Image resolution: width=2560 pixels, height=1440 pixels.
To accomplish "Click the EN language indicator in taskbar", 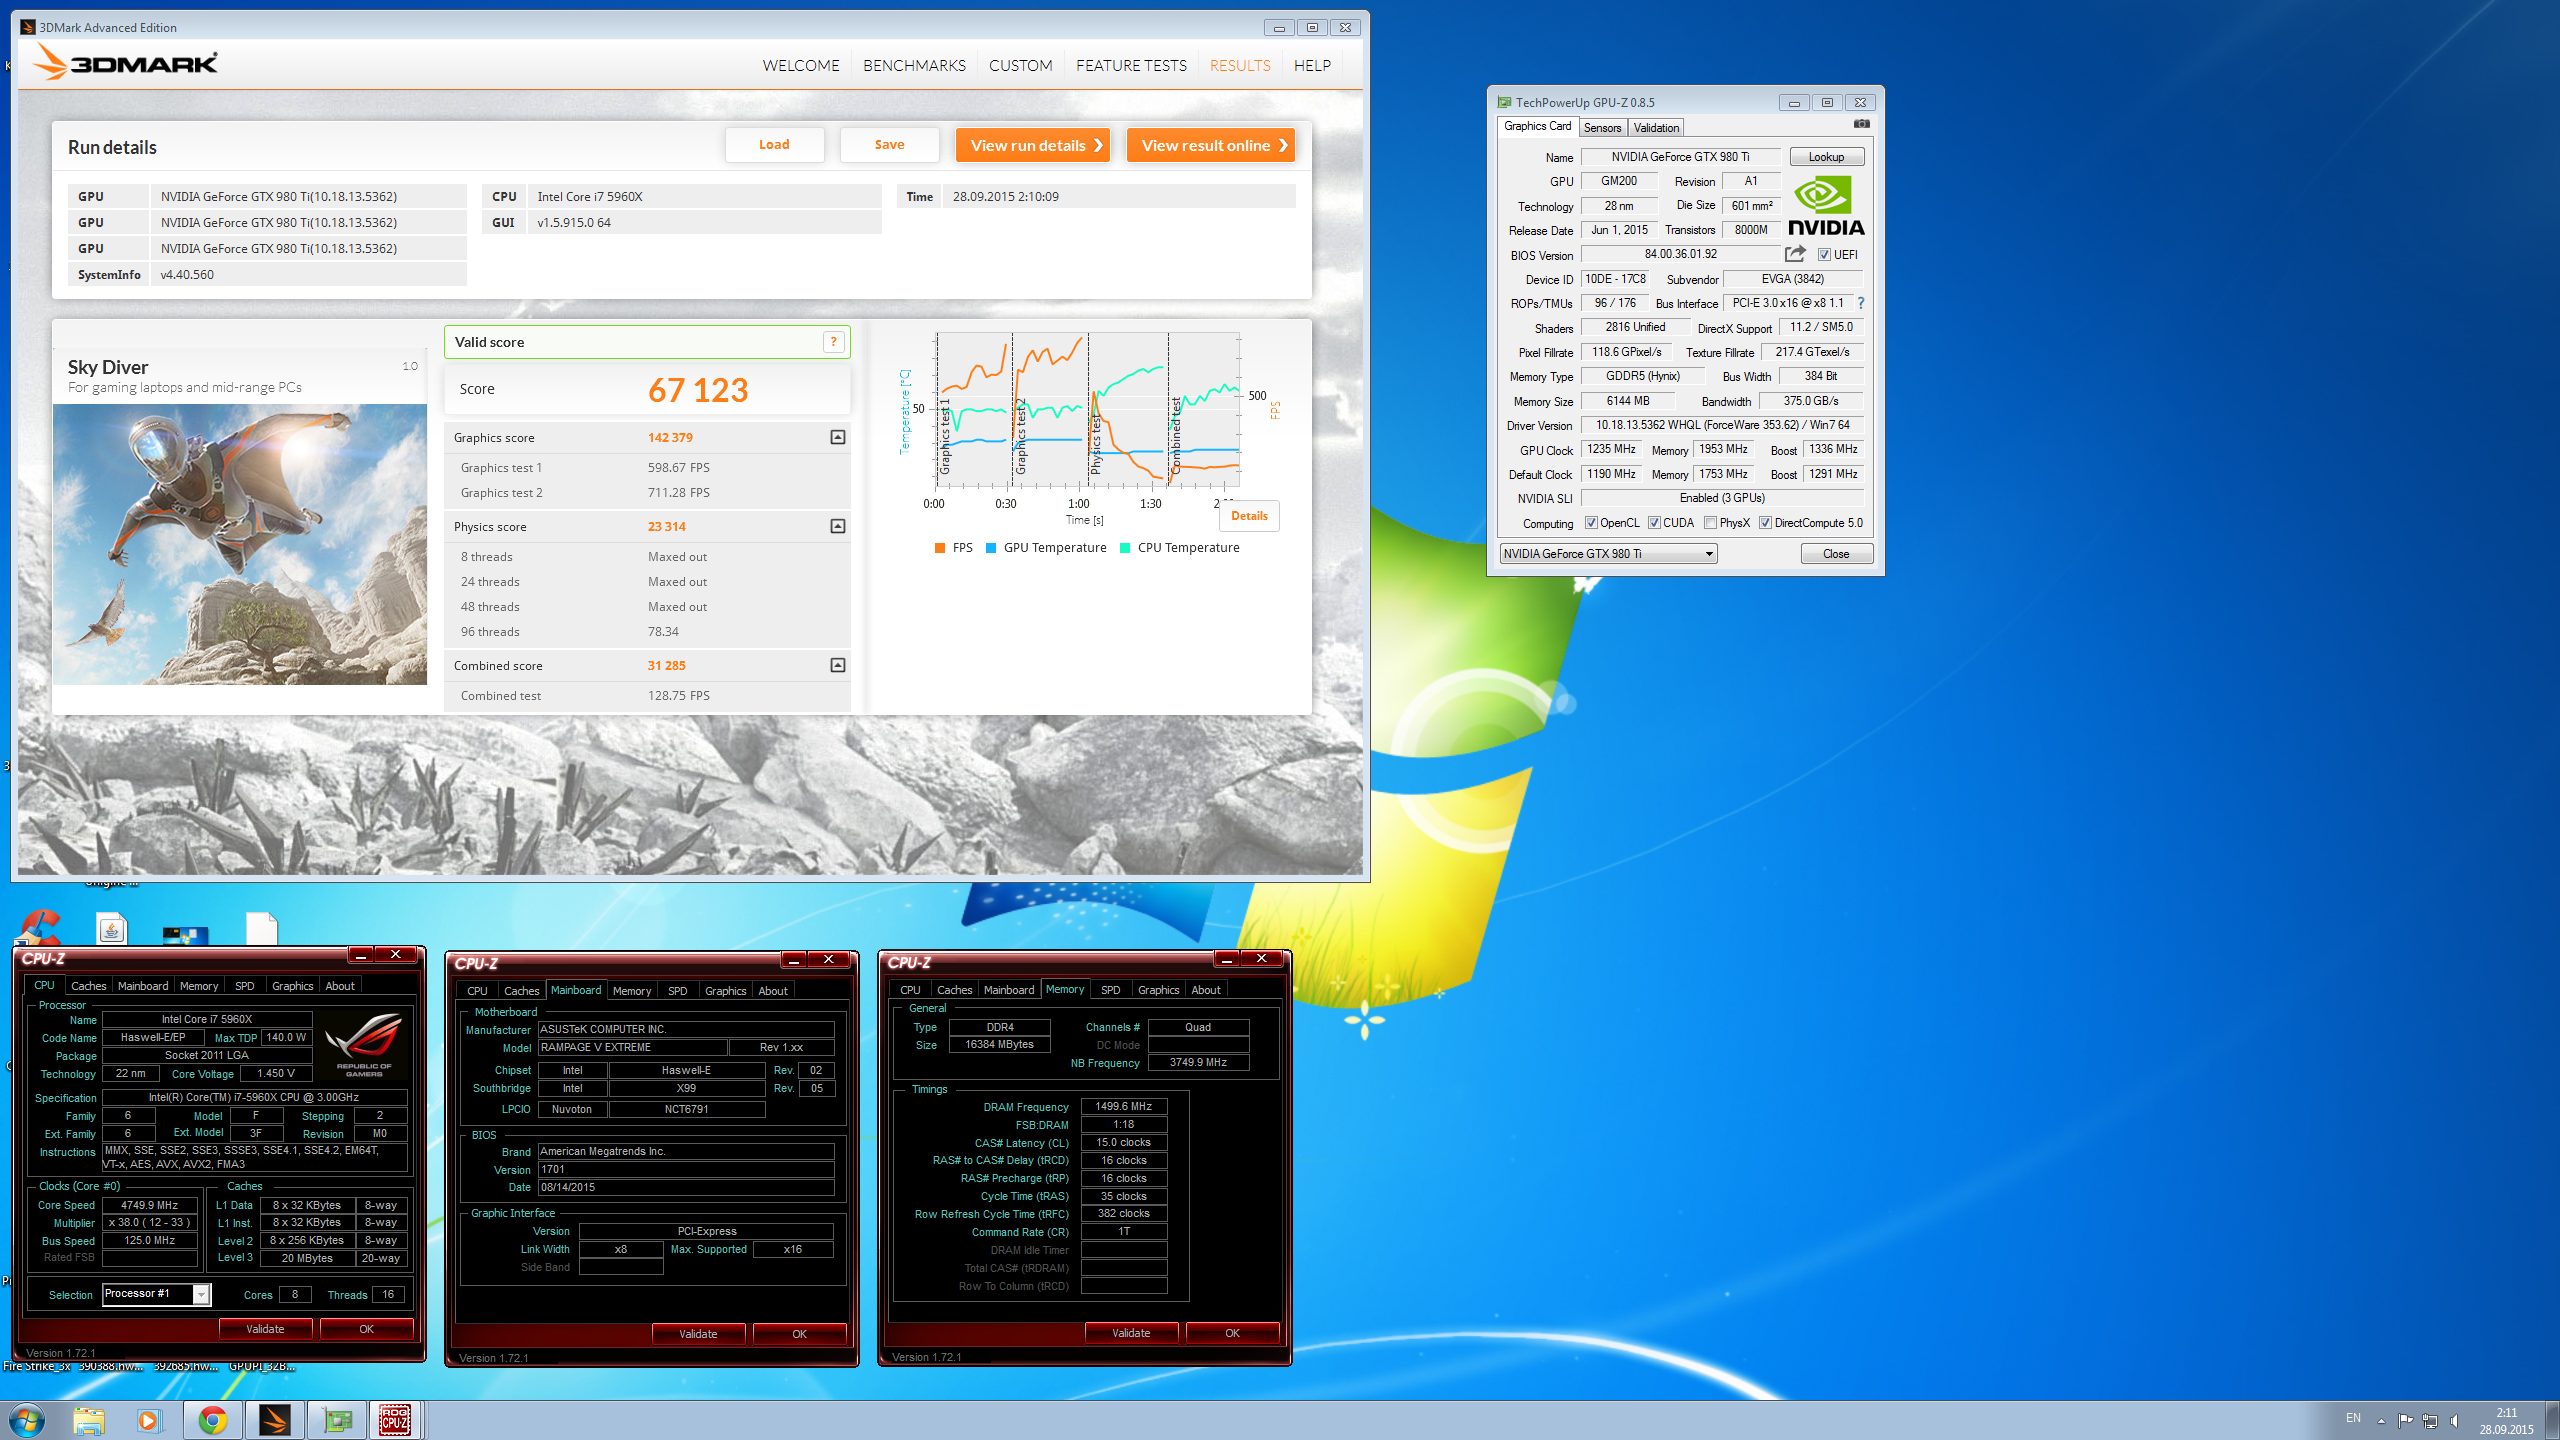I will pyautogui.click(x=2353, y=1418).
